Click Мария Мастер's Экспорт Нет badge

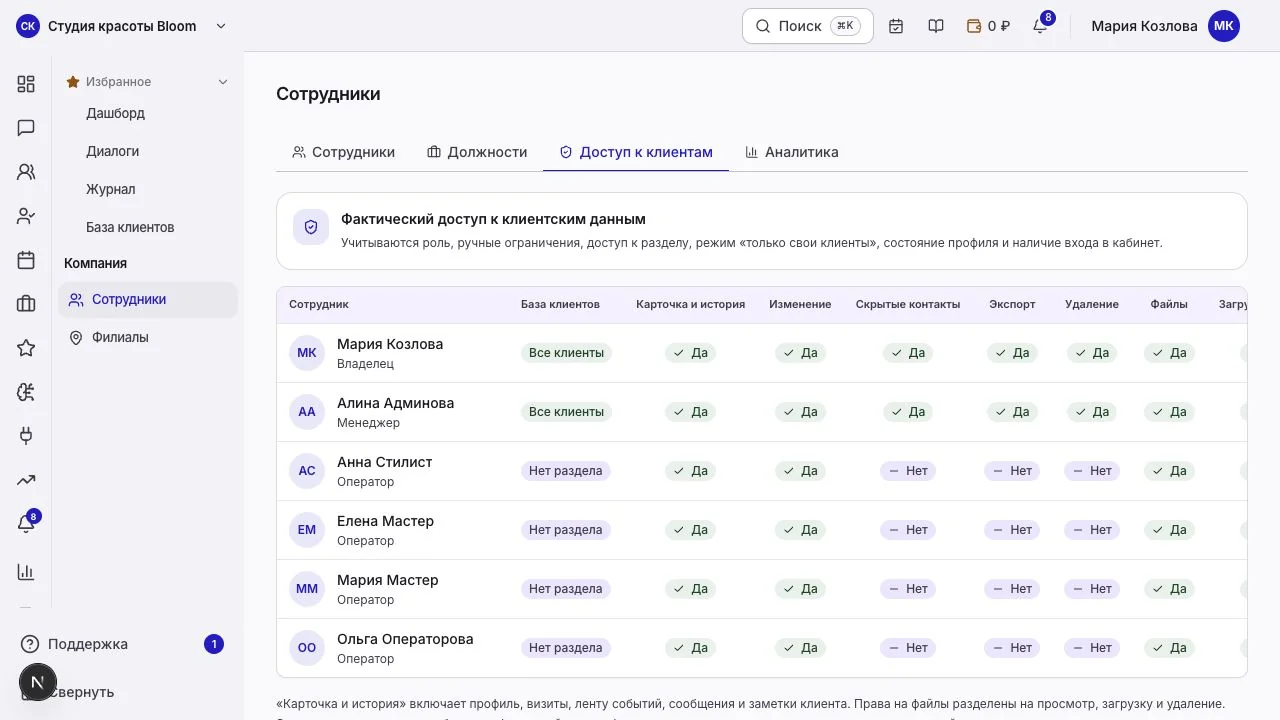click(1012, 589)
